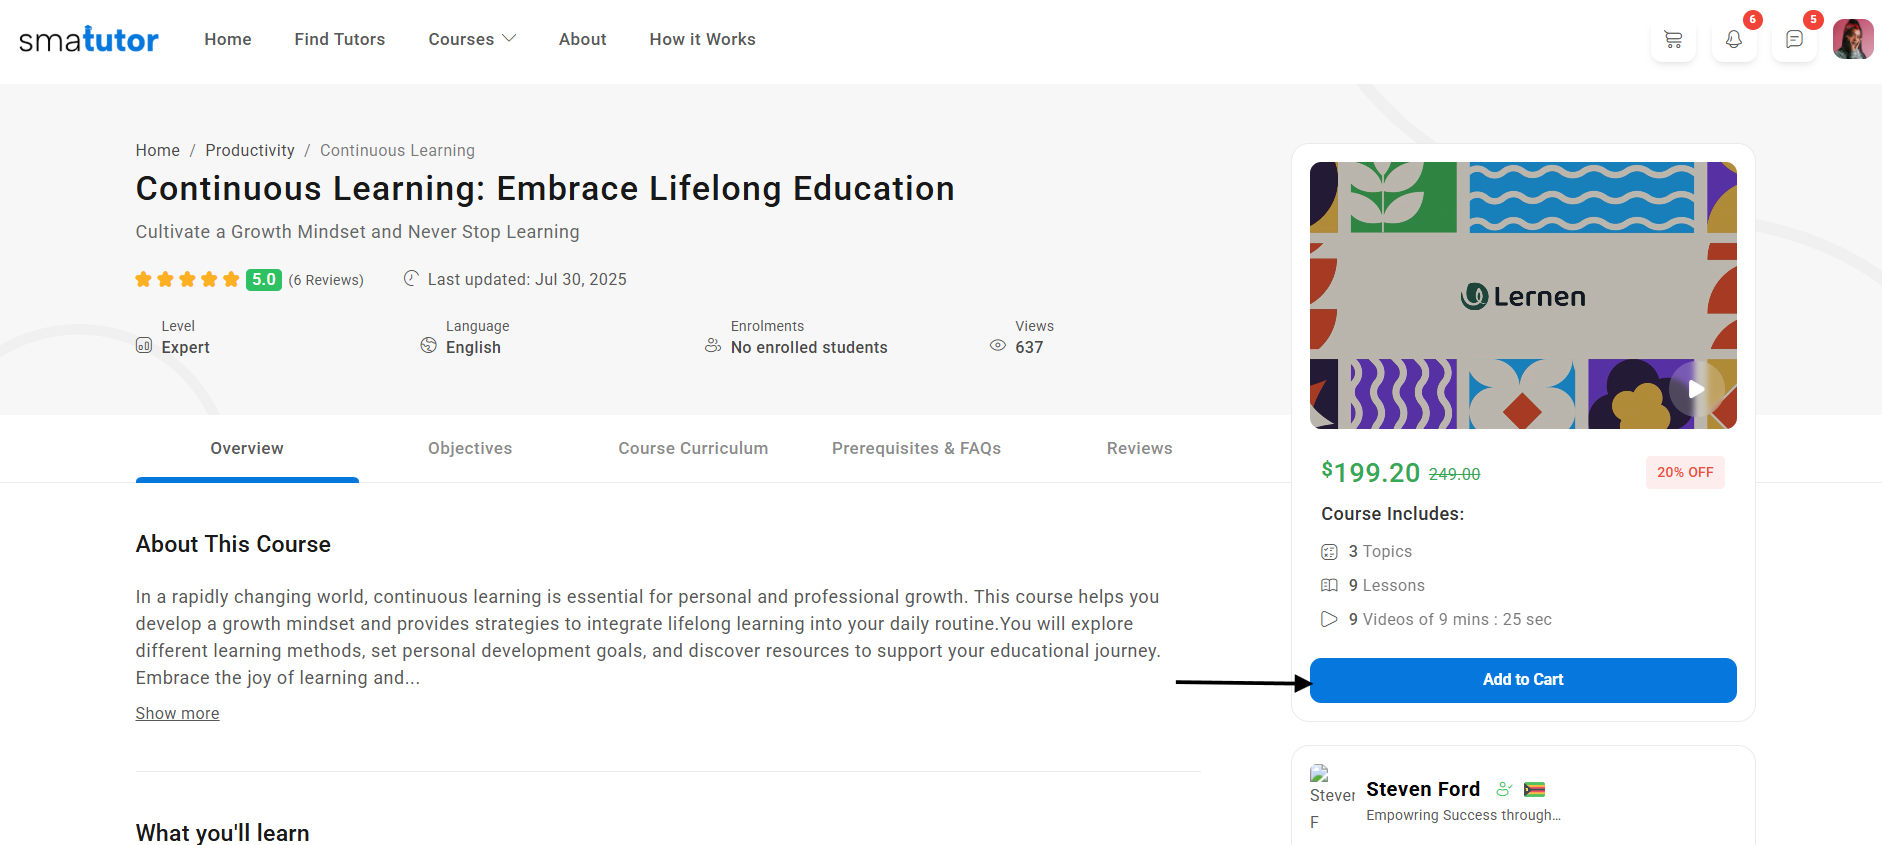
Task: Select the Prerequisites & FAQs tab
Action: click(x=916, y=448)
